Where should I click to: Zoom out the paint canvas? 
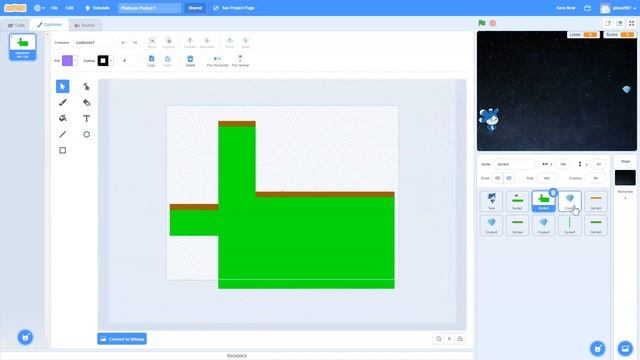click(439, 339)
